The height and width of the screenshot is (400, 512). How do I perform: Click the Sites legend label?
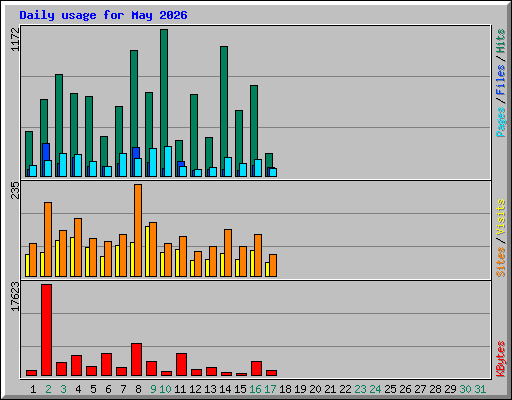coord(500,262)
